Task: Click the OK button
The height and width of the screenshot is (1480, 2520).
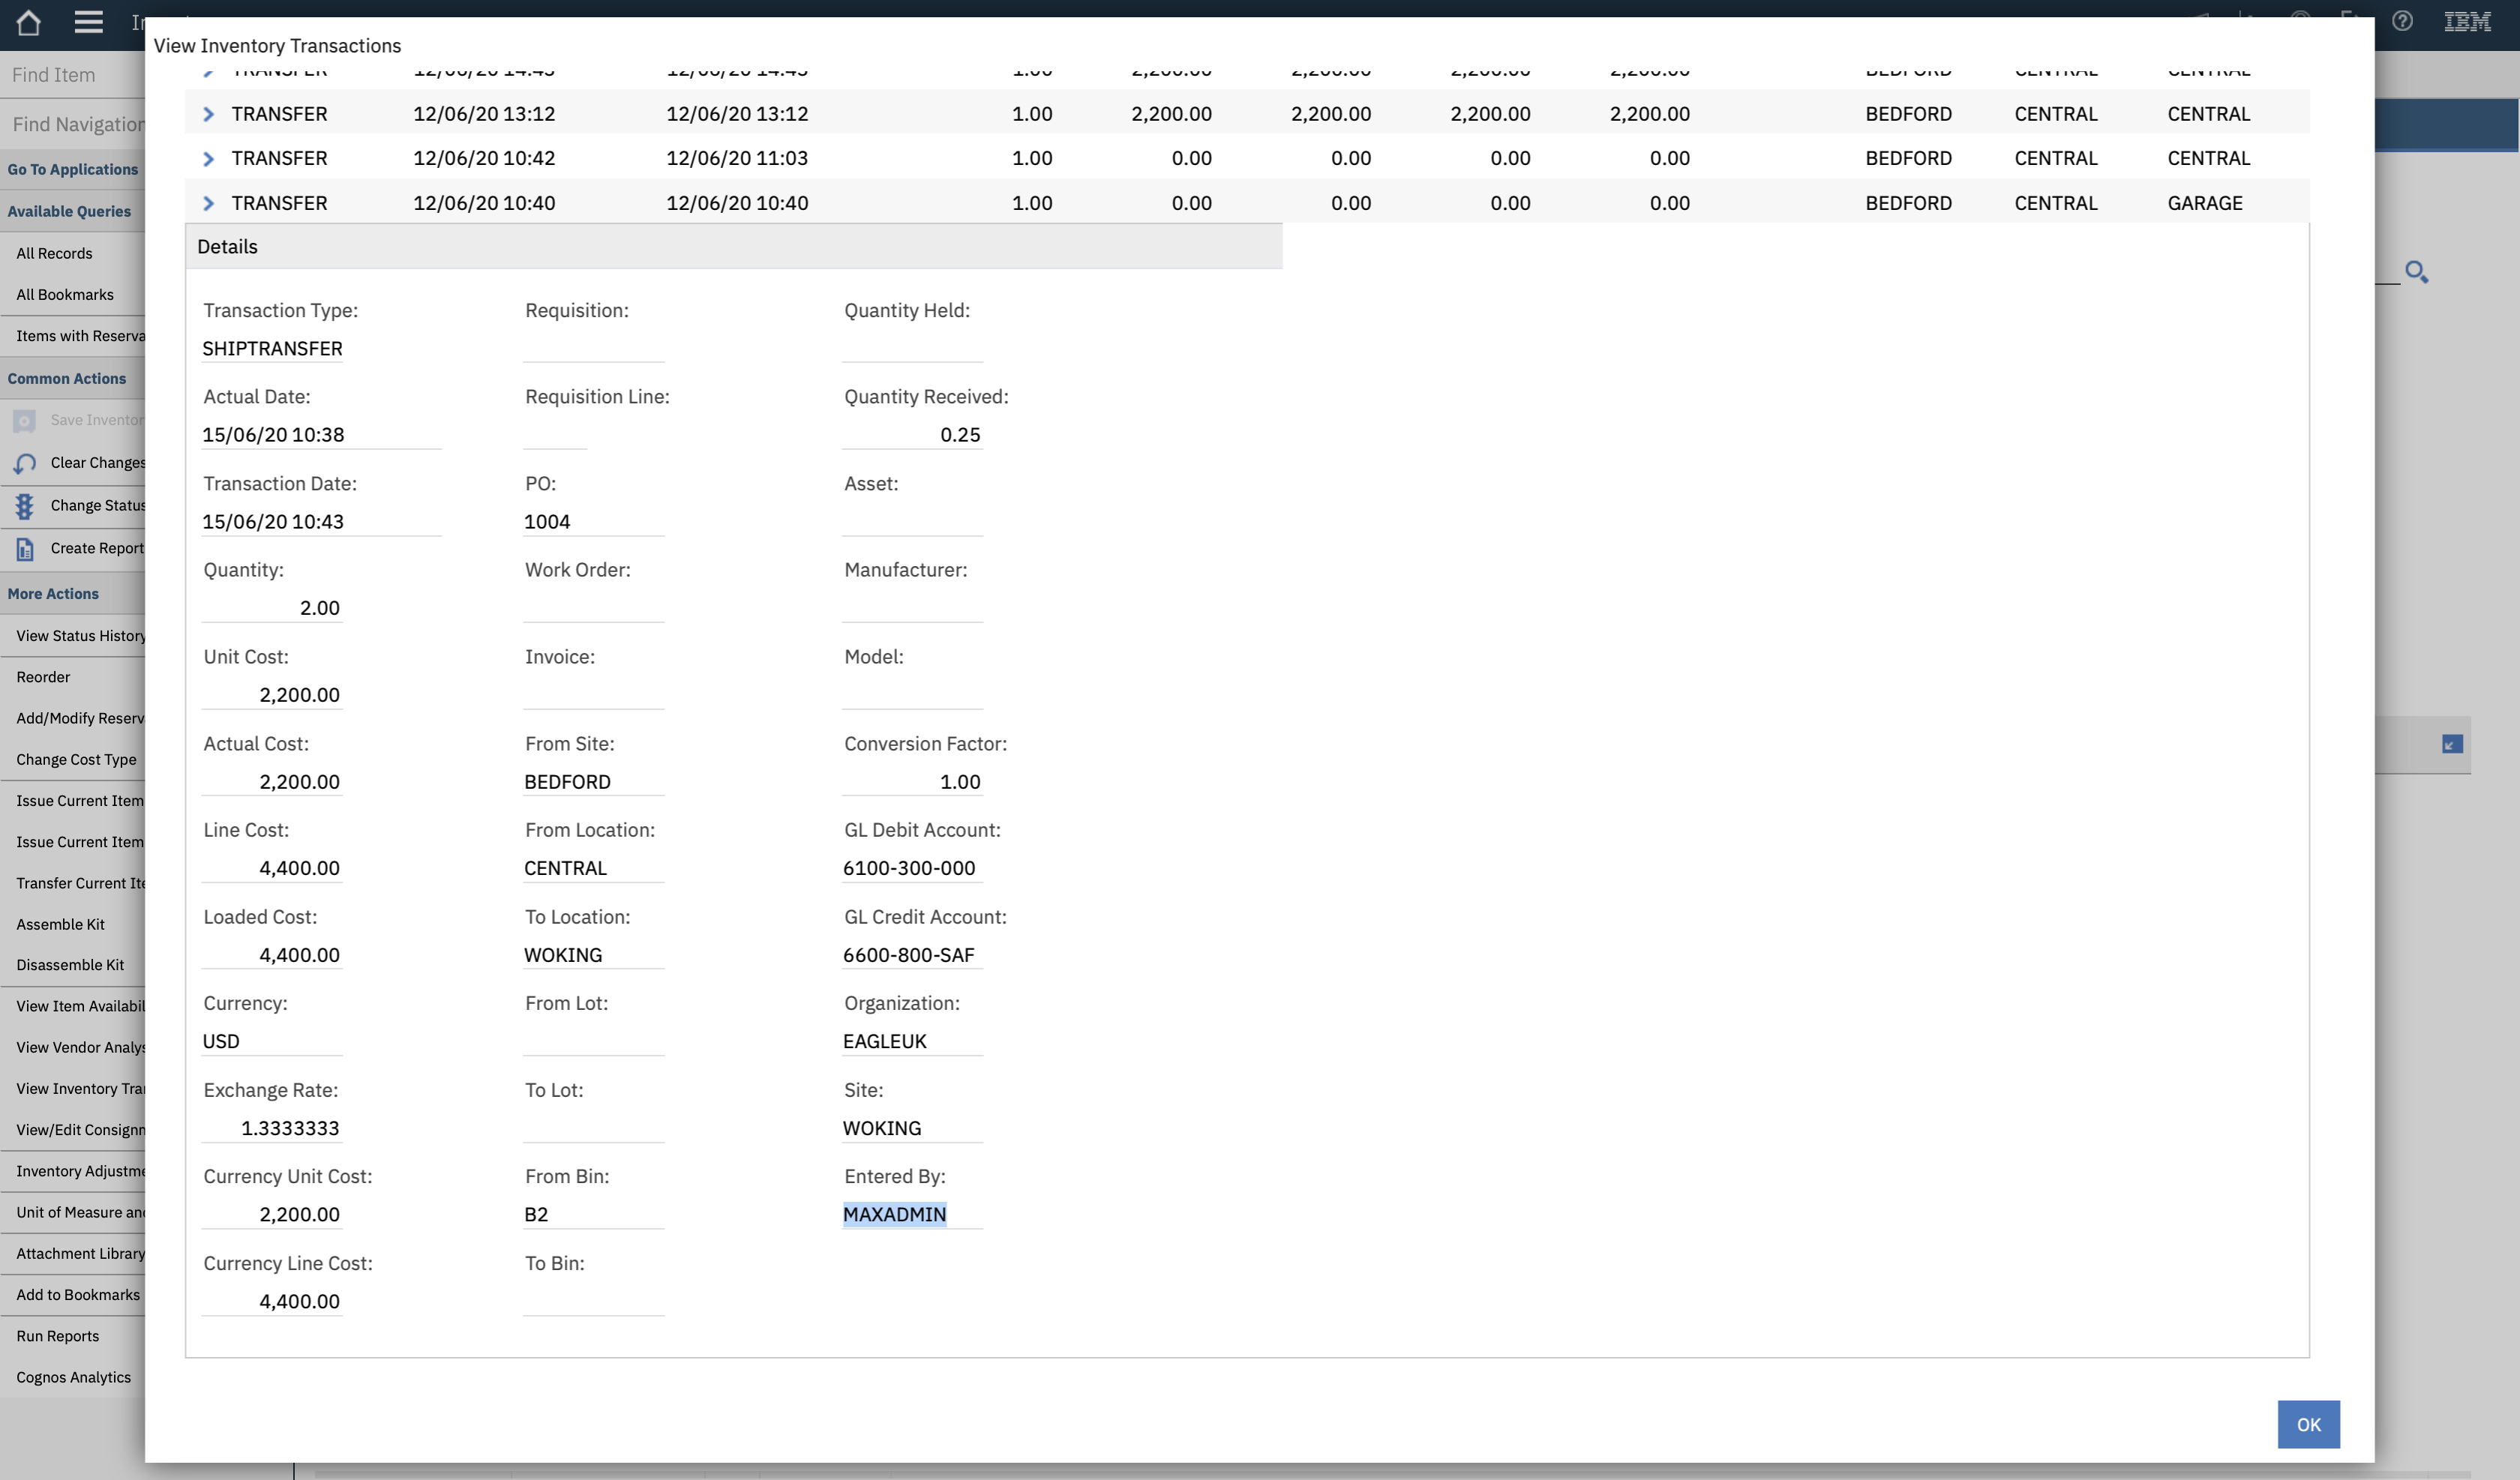Action: [x=2308, y=1424]
